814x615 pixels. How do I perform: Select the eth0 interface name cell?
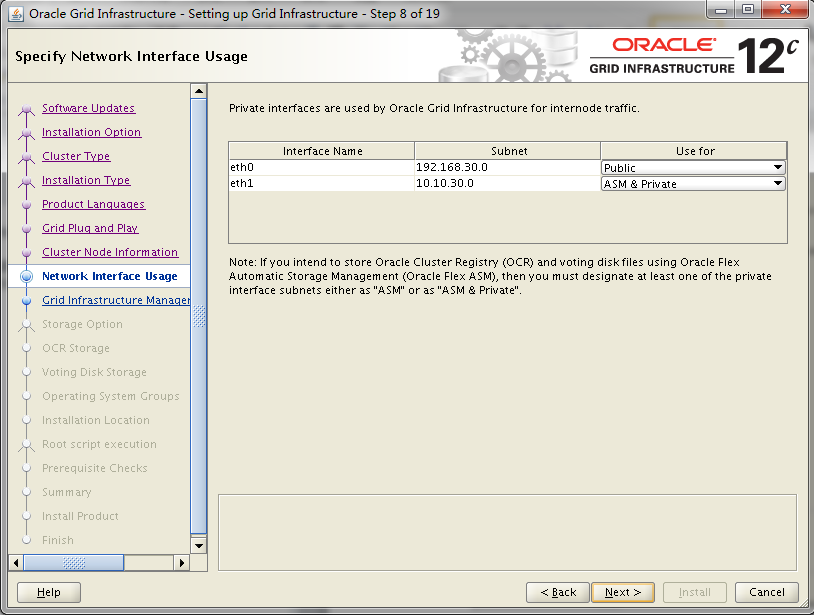[x=321, y=167]
